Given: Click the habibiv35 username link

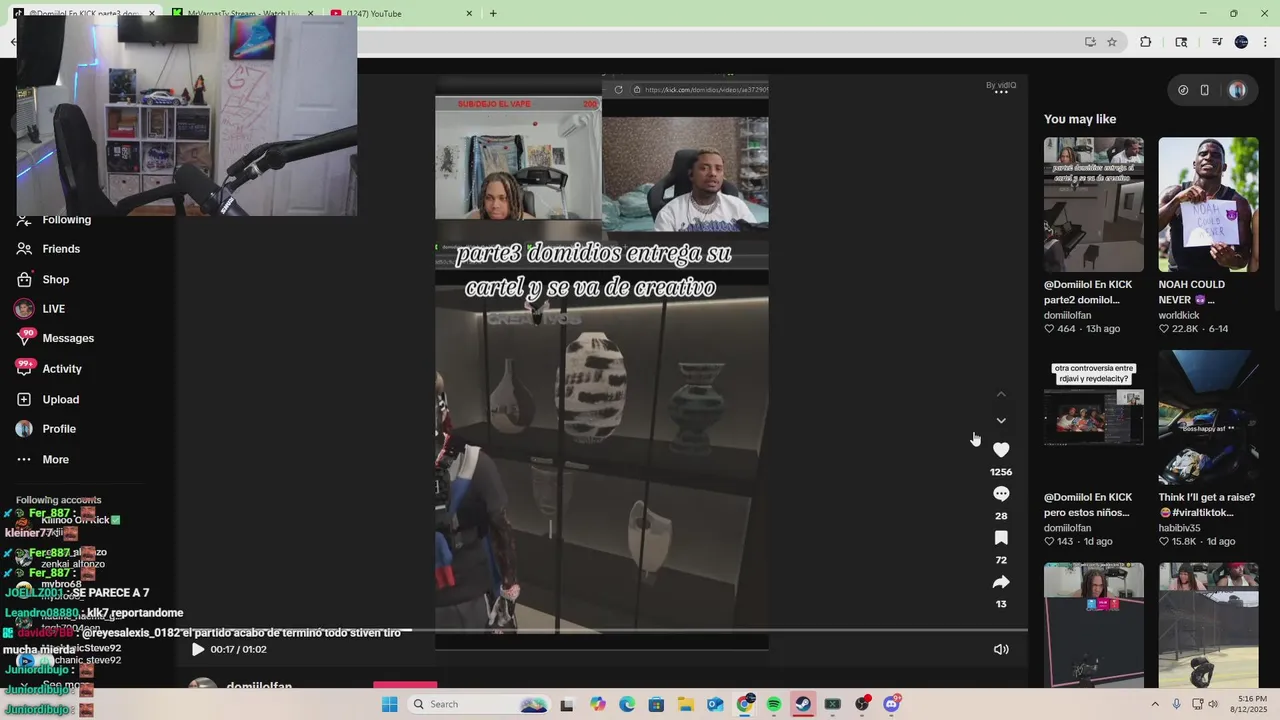Looking at the screenshot, I should tap(1179, 528).
